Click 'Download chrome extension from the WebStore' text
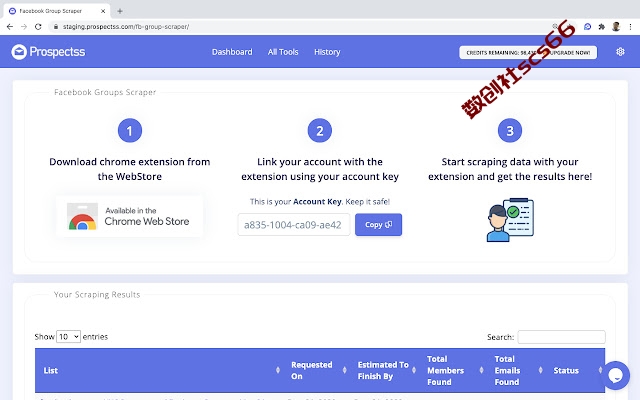 129,169
